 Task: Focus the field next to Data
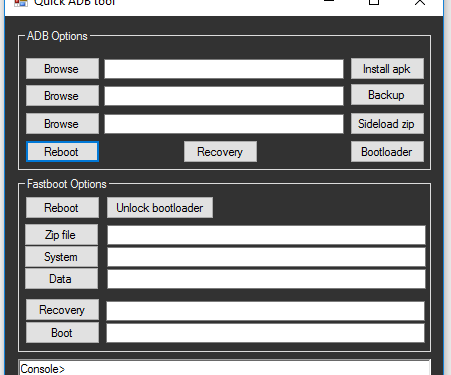pos(266,279)
